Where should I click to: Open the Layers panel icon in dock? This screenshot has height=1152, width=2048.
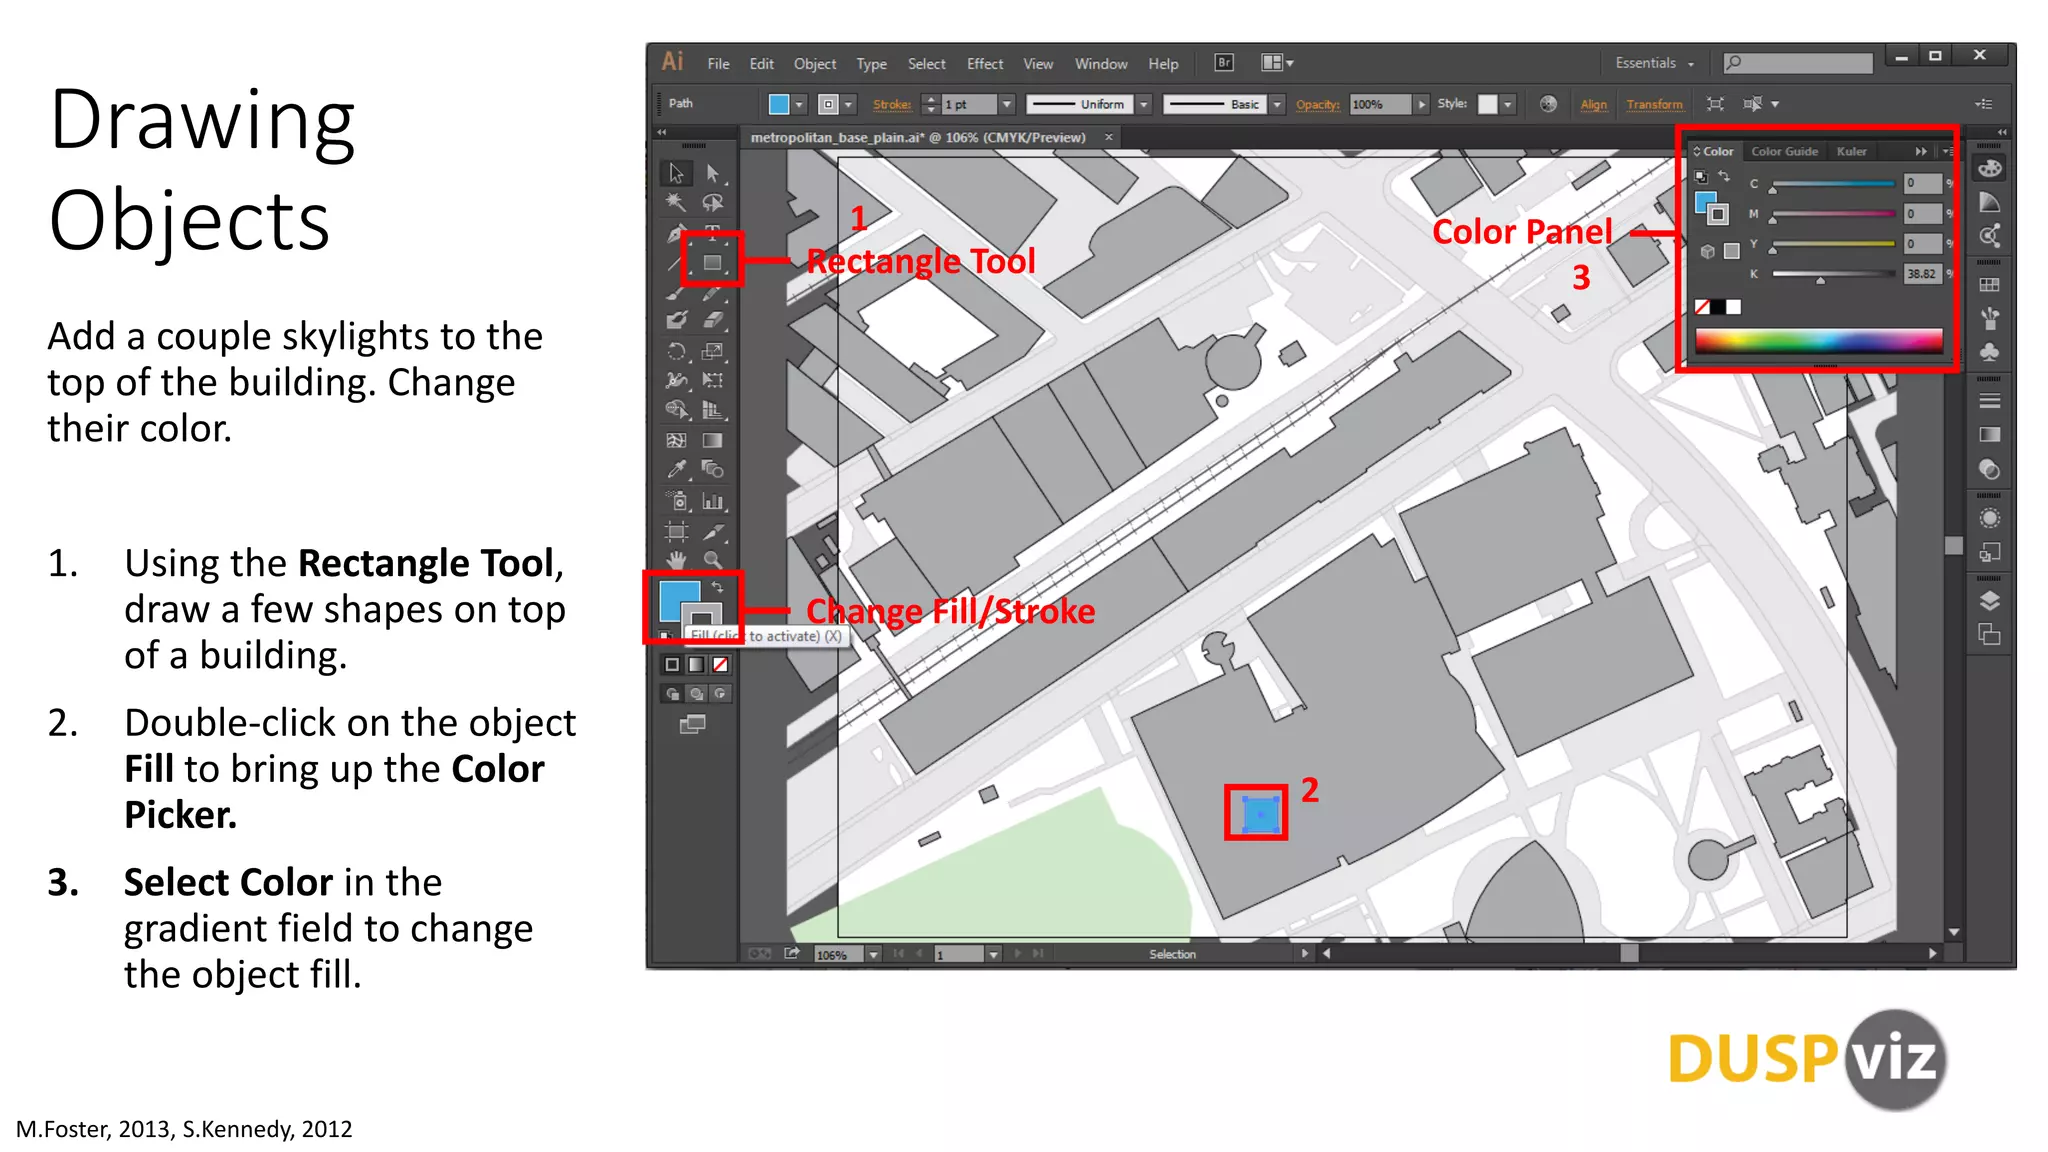click(1990, 601)
